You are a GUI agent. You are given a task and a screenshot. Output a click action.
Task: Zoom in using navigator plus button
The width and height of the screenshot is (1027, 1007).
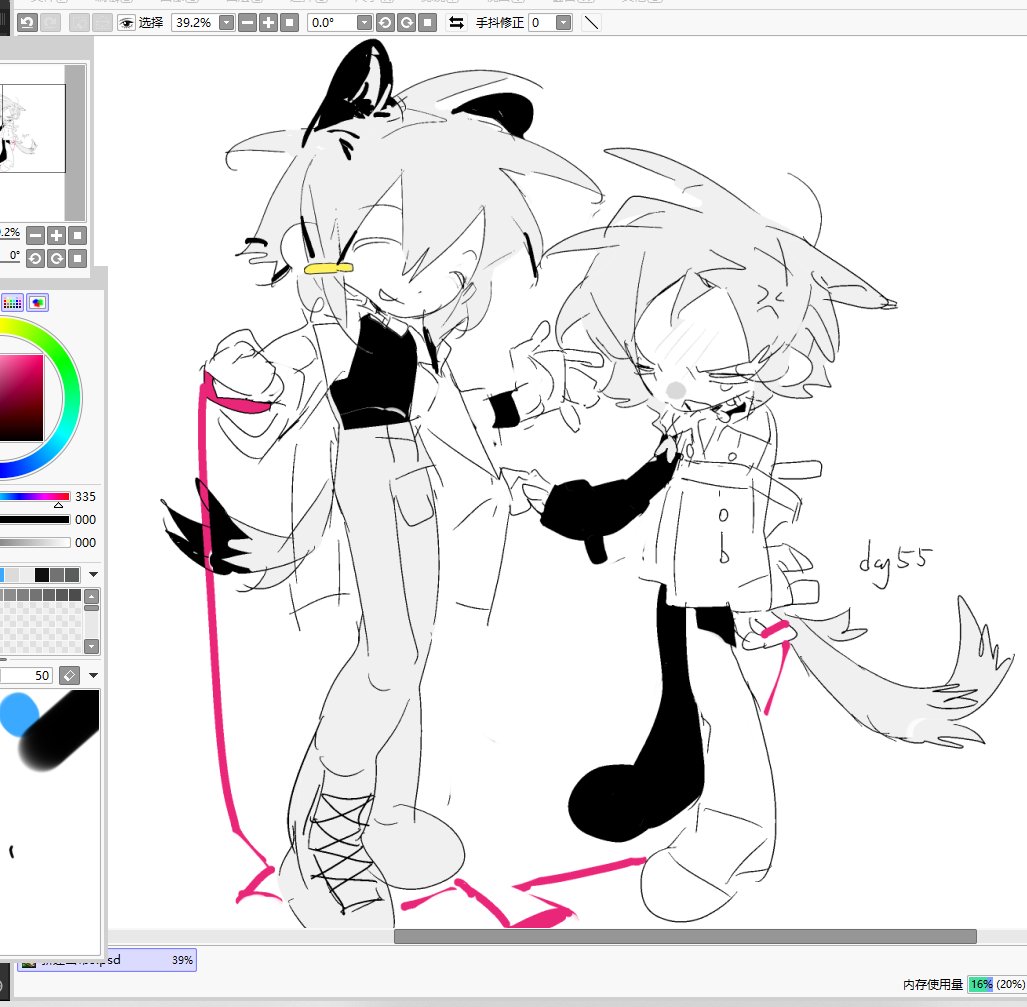[x=56, y=235]
